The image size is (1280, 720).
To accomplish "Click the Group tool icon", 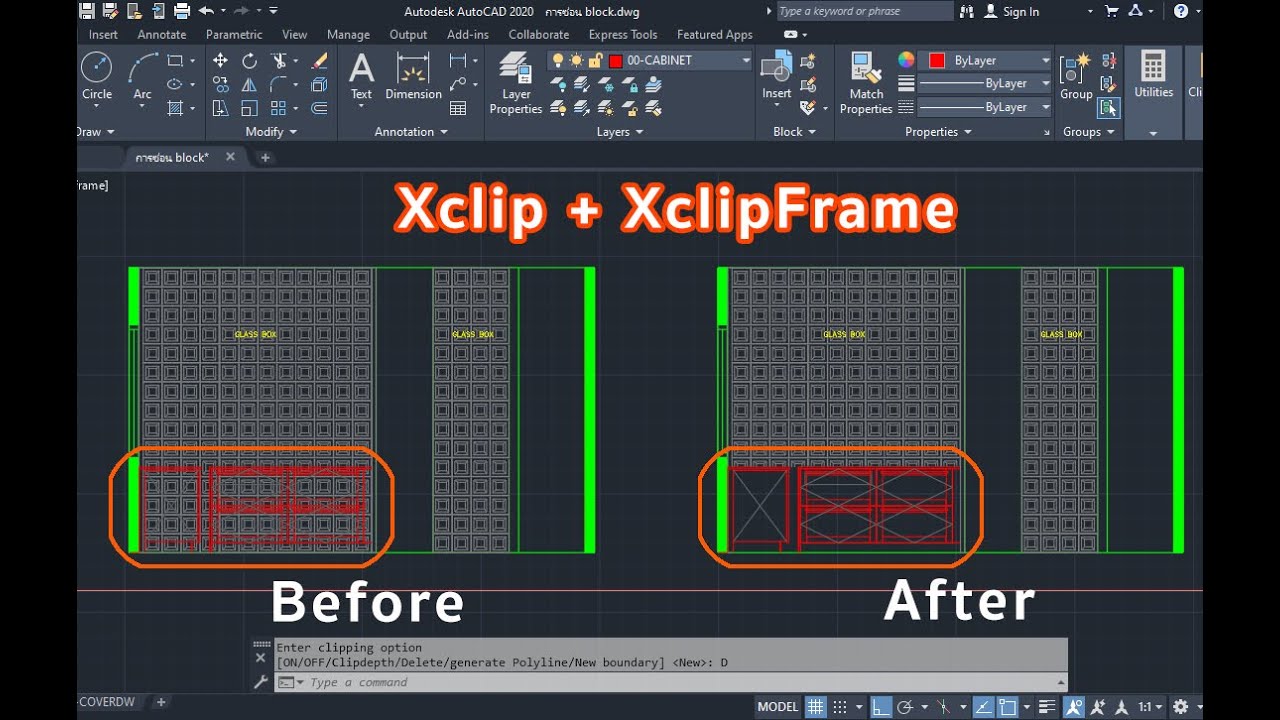I will [1076, 76].
